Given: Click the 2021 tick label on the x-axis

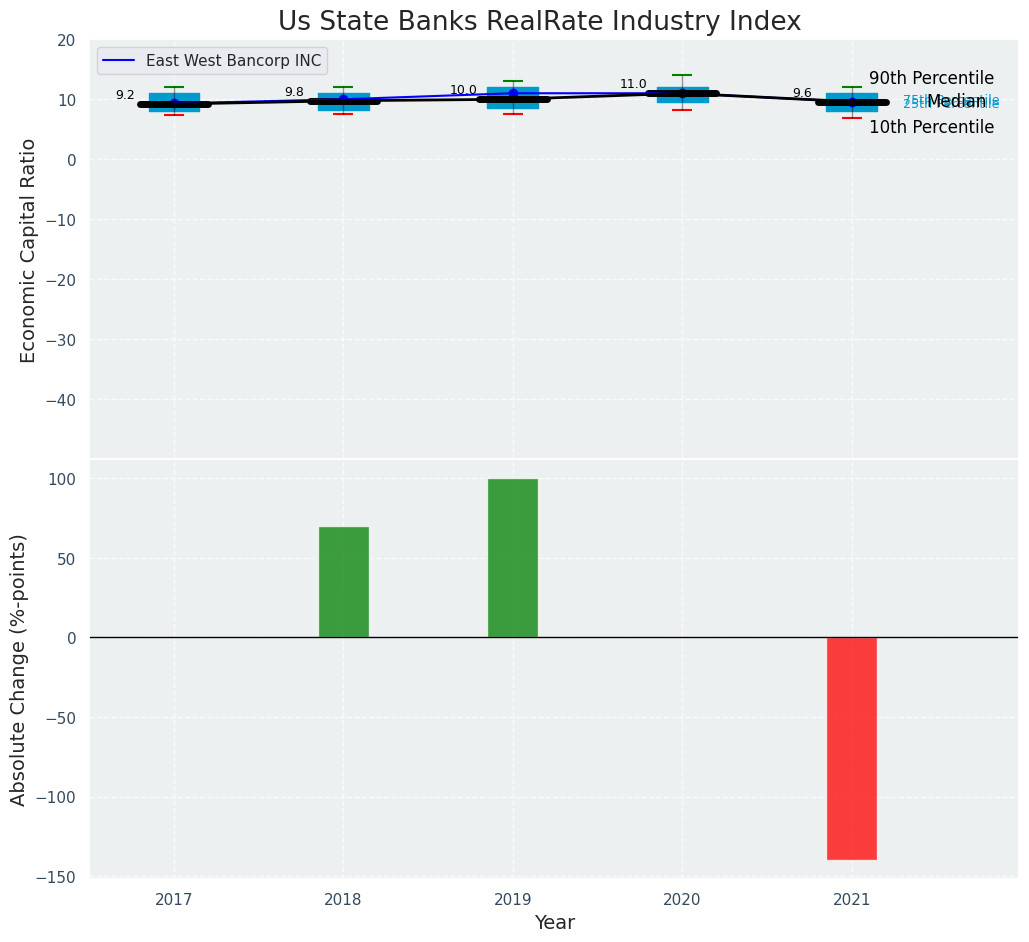Looking at the screenshot, I should coord(852,900).
